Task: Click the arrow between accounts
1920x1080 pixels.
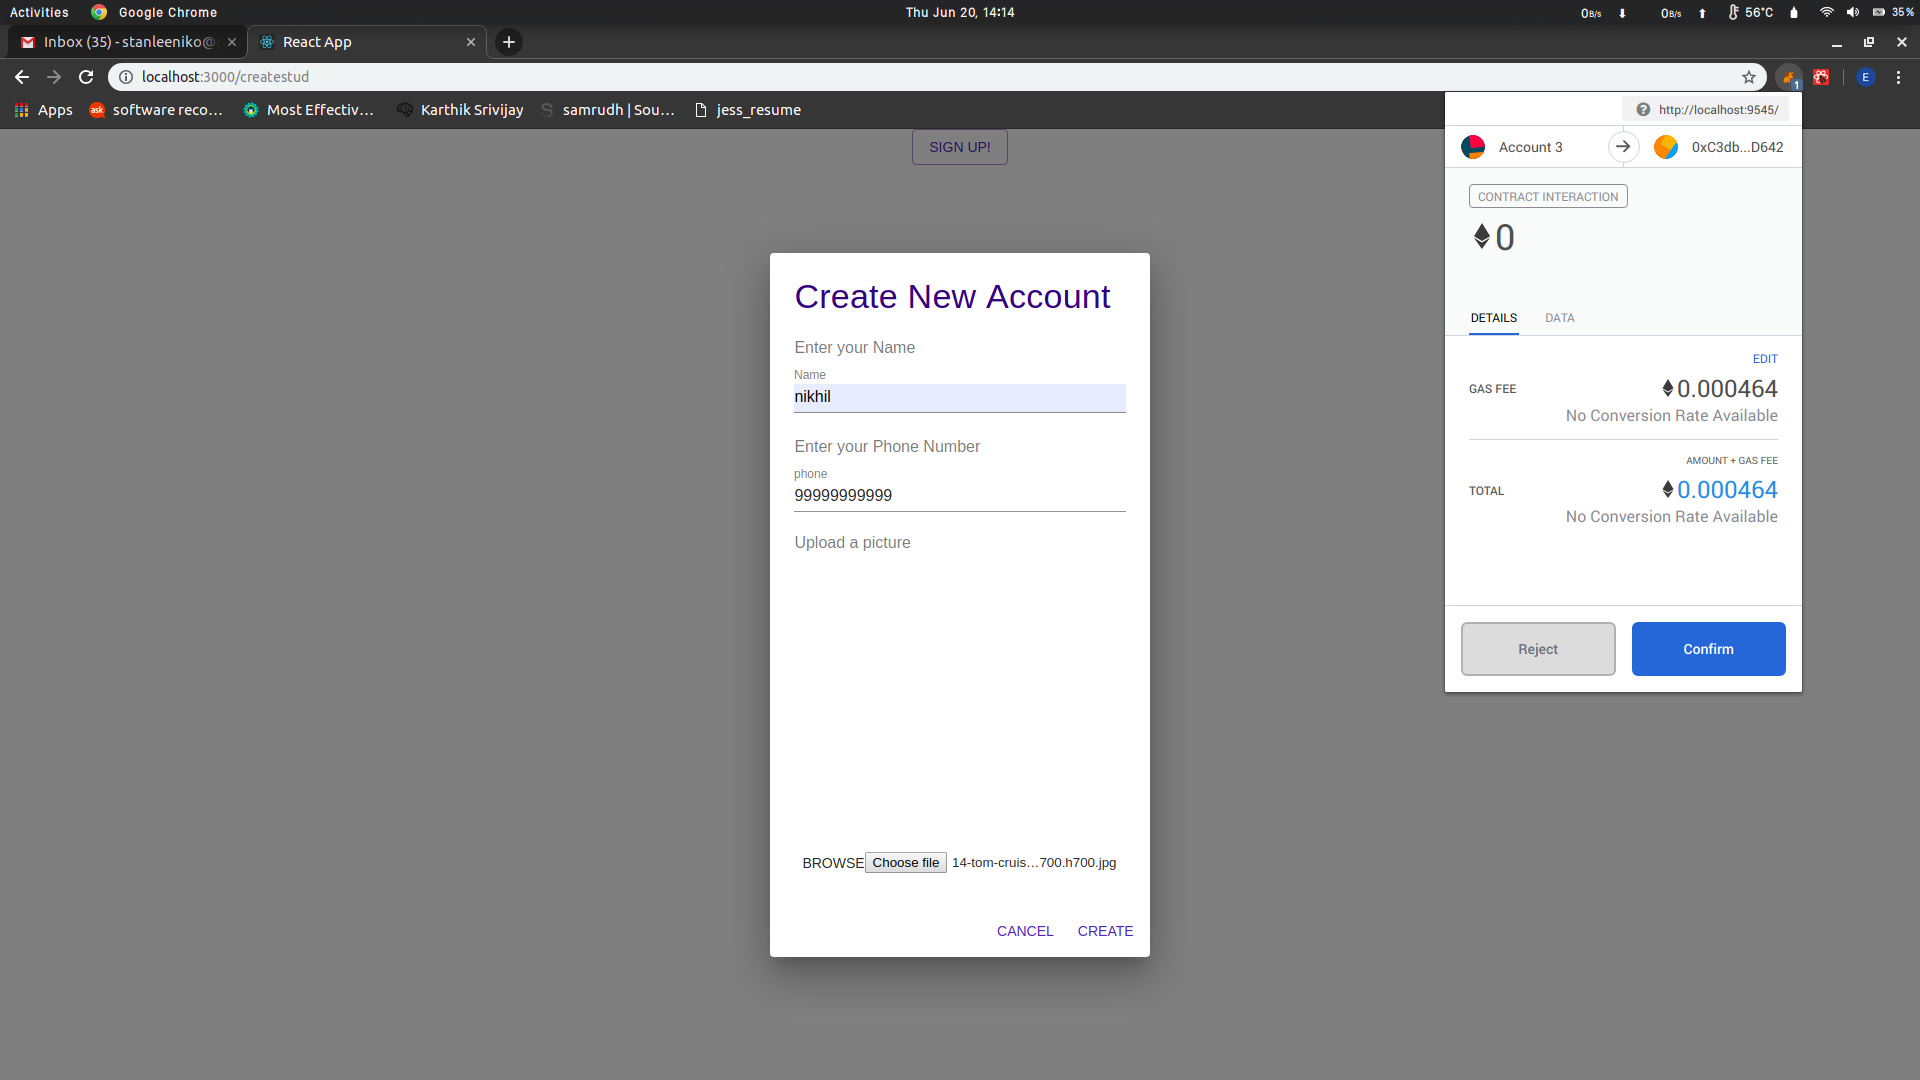Action: point(1623,147)
